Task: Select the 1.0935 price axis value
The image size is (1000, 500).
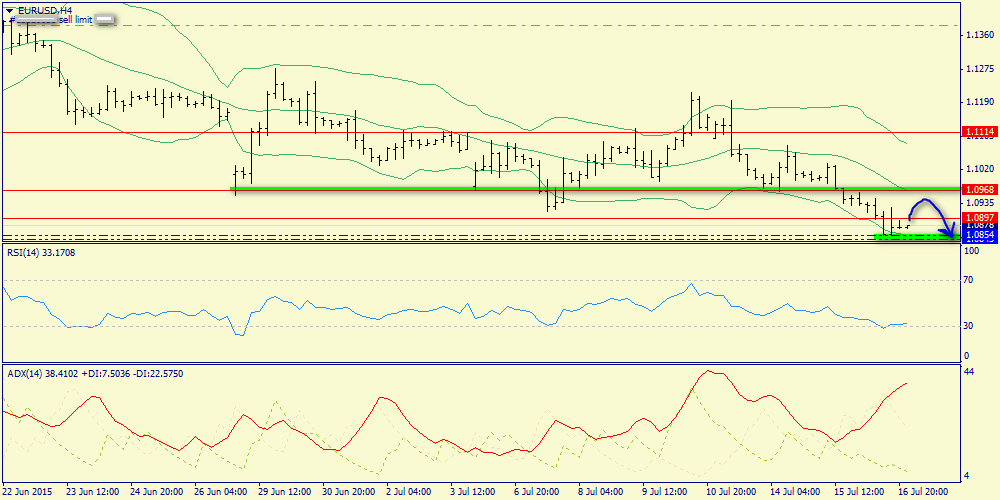Action: 980,203
